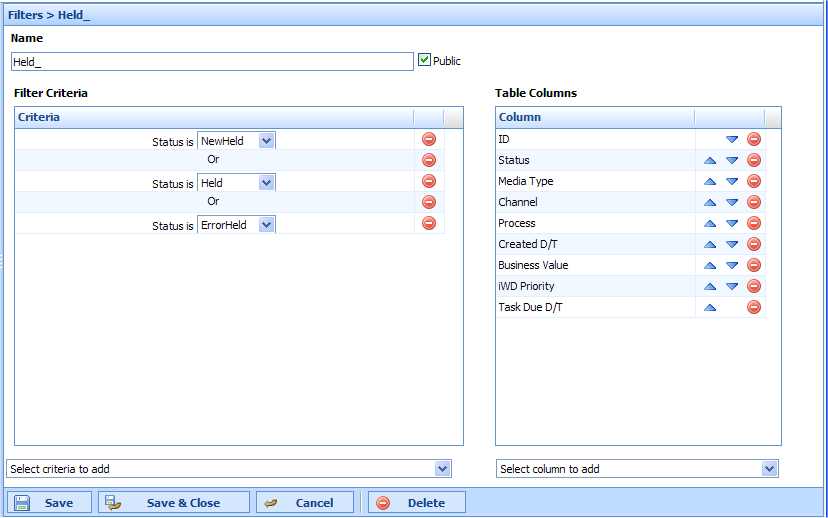This screenshot has height=518, width=828.
Task: Select the Media Type row text
Action: point(525,181)
